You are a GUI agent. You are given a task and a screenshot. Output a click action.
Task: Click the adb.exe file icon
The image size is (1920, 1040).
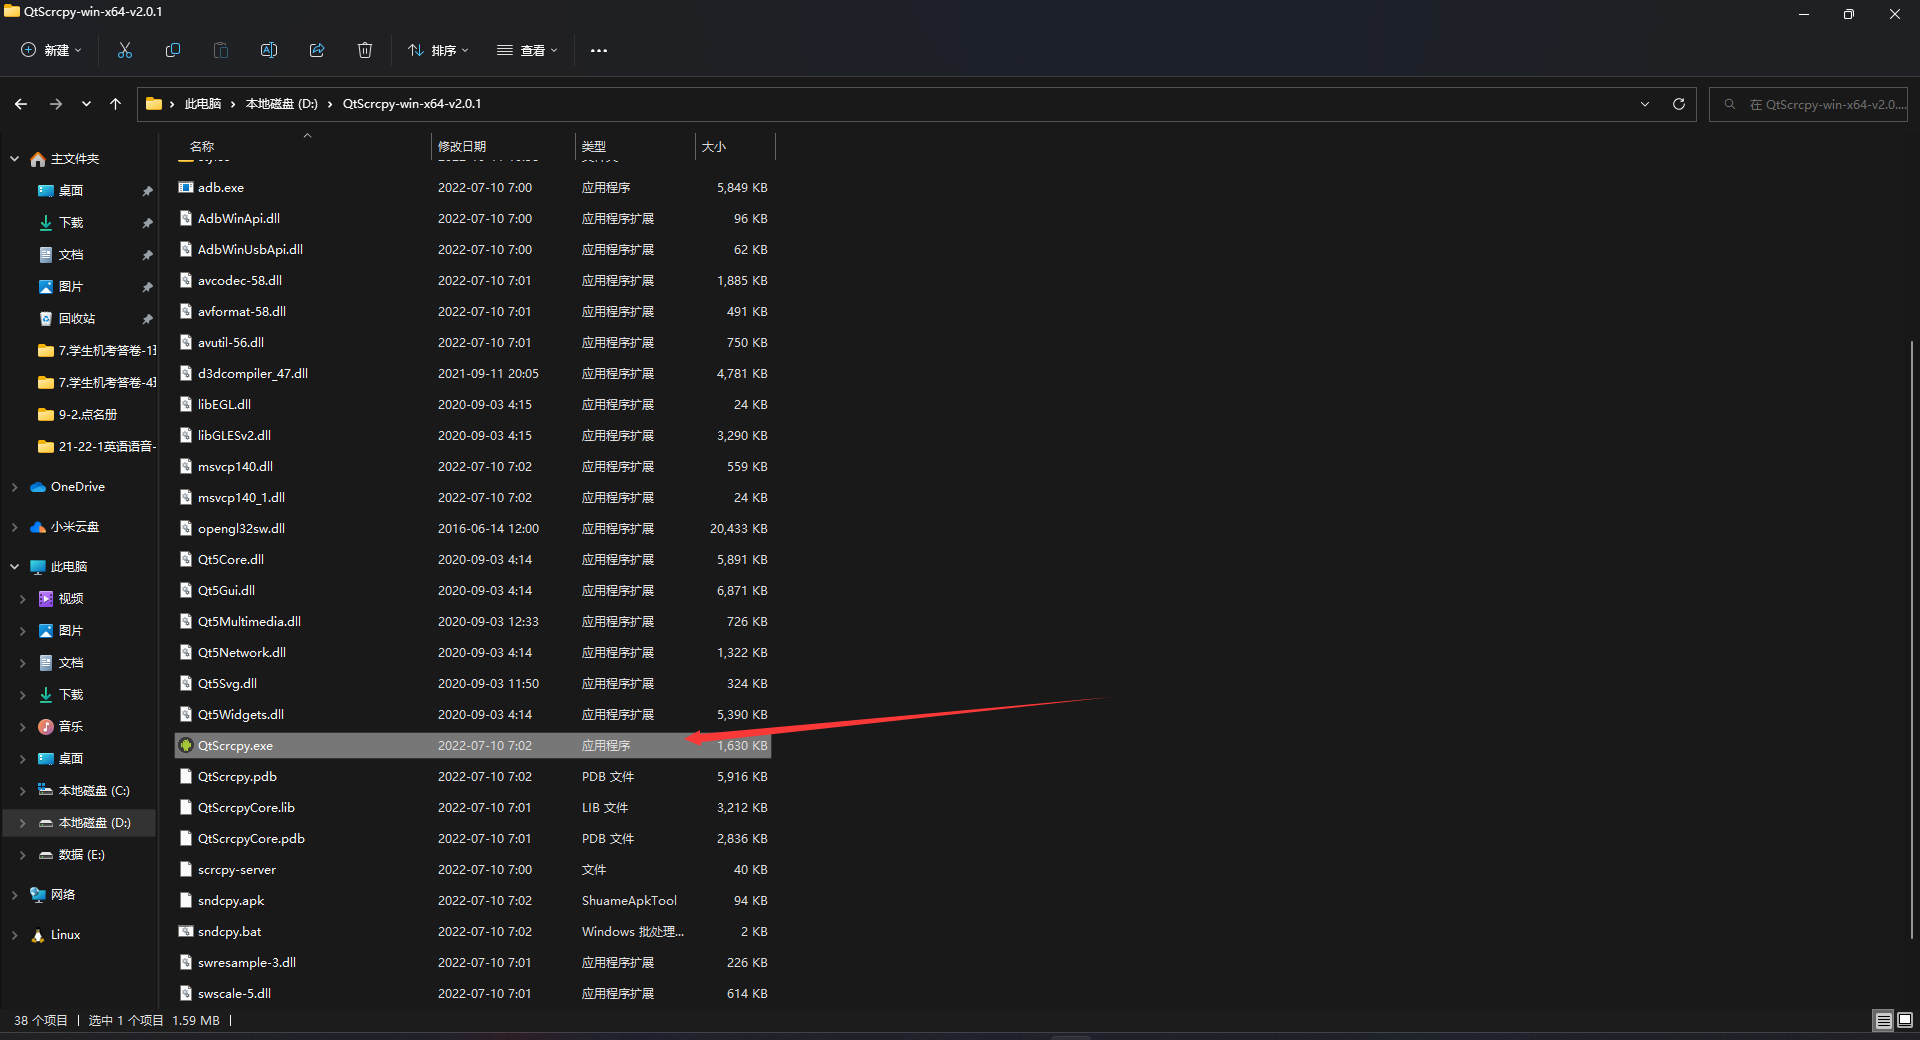(x=186, y=187)
